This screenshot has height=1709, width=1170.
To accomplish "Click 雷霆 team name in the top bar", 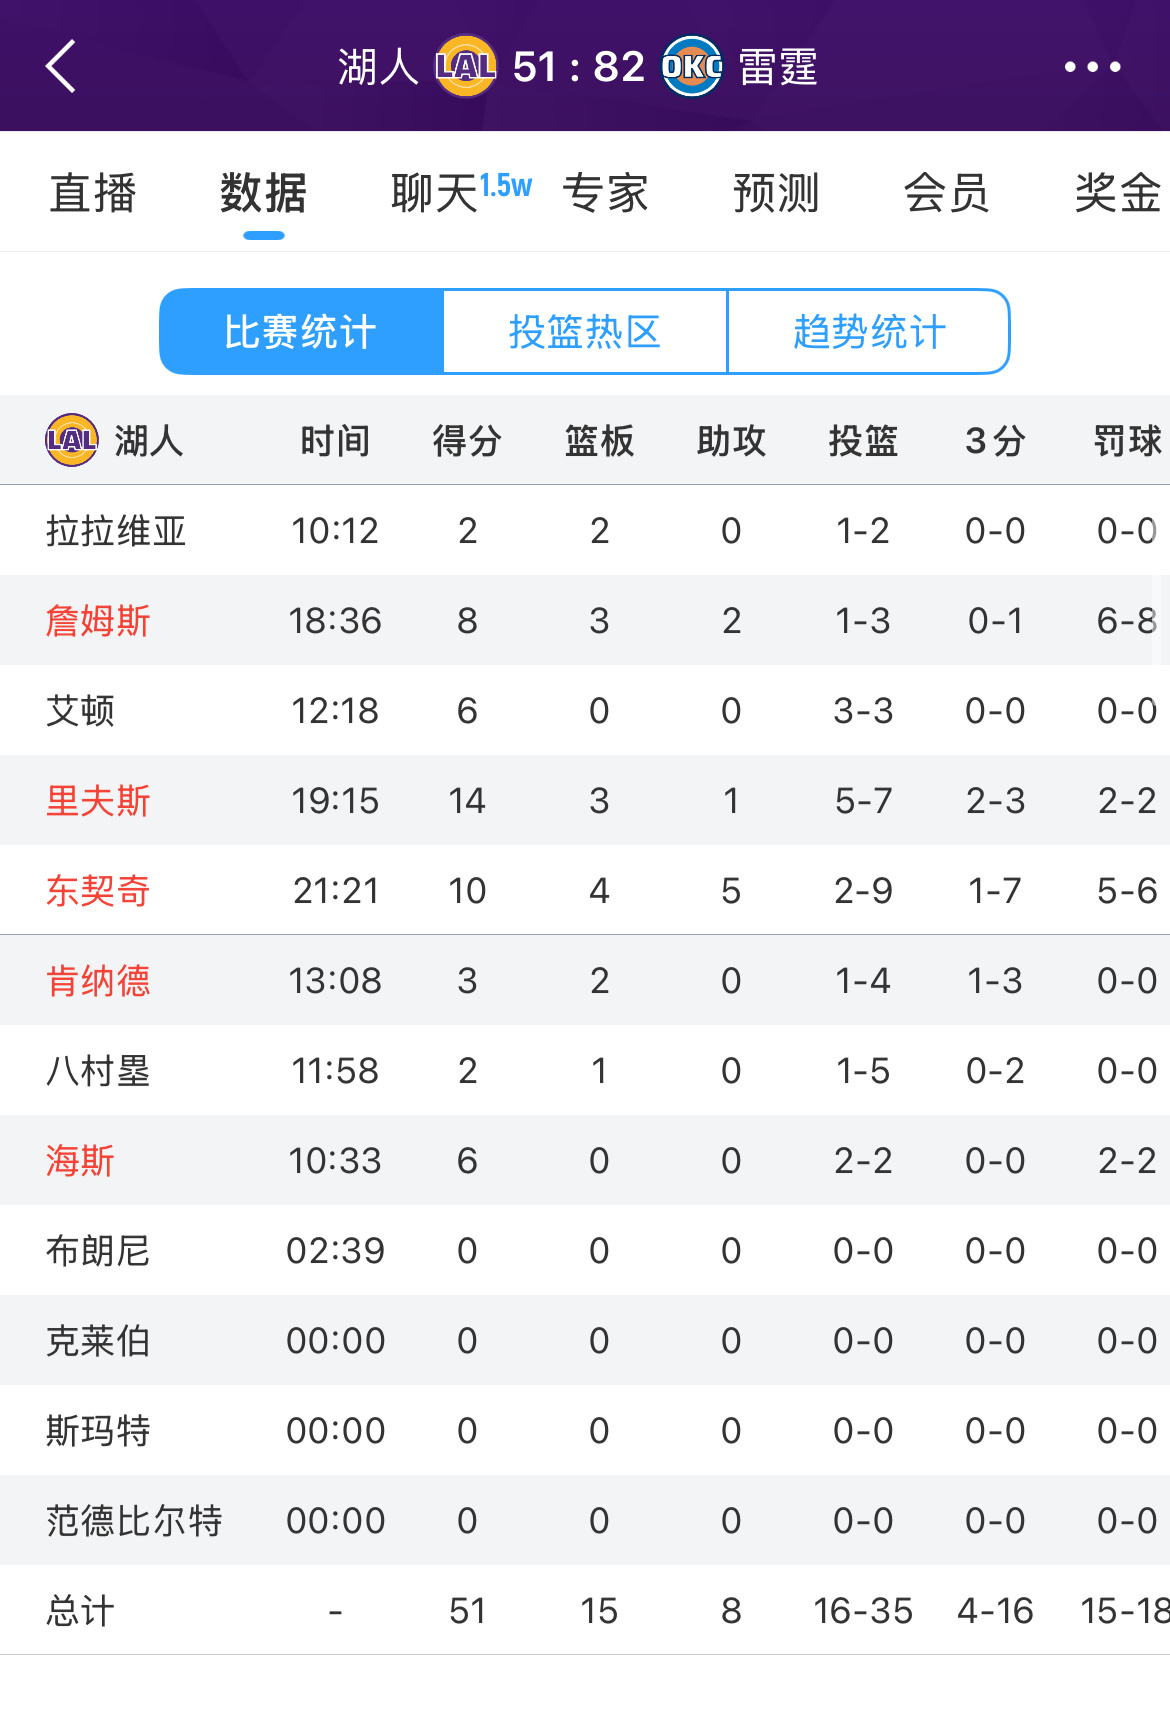I will click(x=775, y=66).
